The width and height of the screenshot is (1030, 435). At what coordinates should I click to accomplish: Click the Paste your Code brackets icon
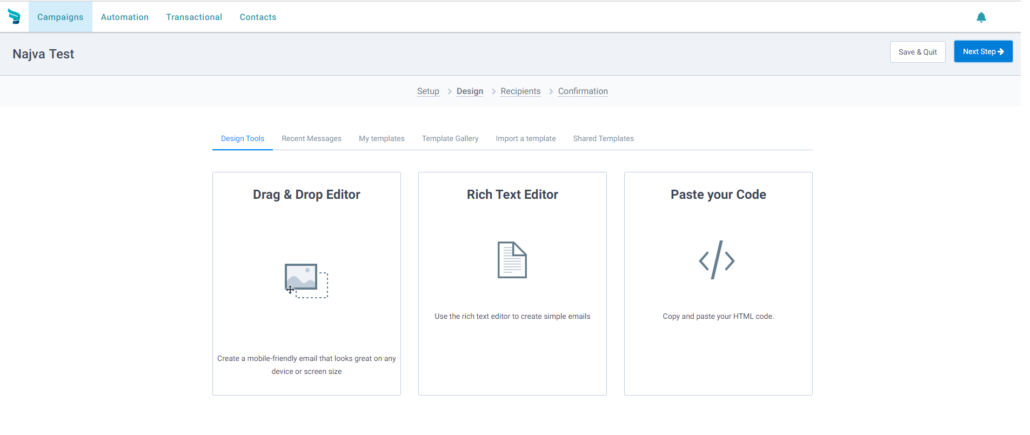pyautogui.click(x=717, y=260)
